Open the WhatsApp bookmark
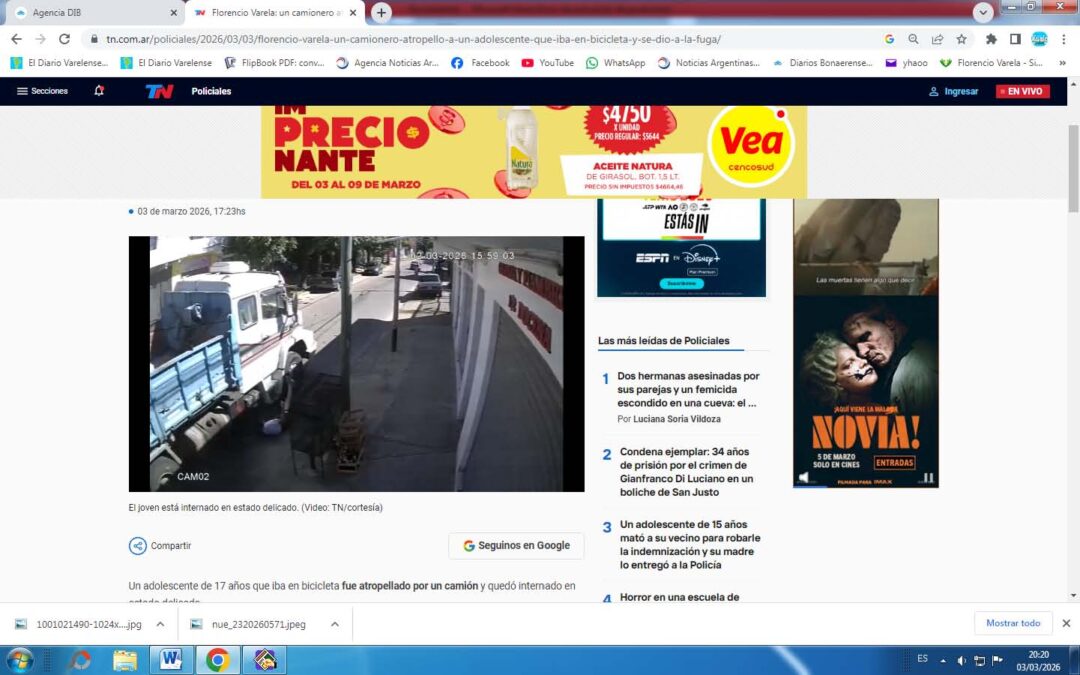This screenshot has height=675, width=1080. click(616, 63)
